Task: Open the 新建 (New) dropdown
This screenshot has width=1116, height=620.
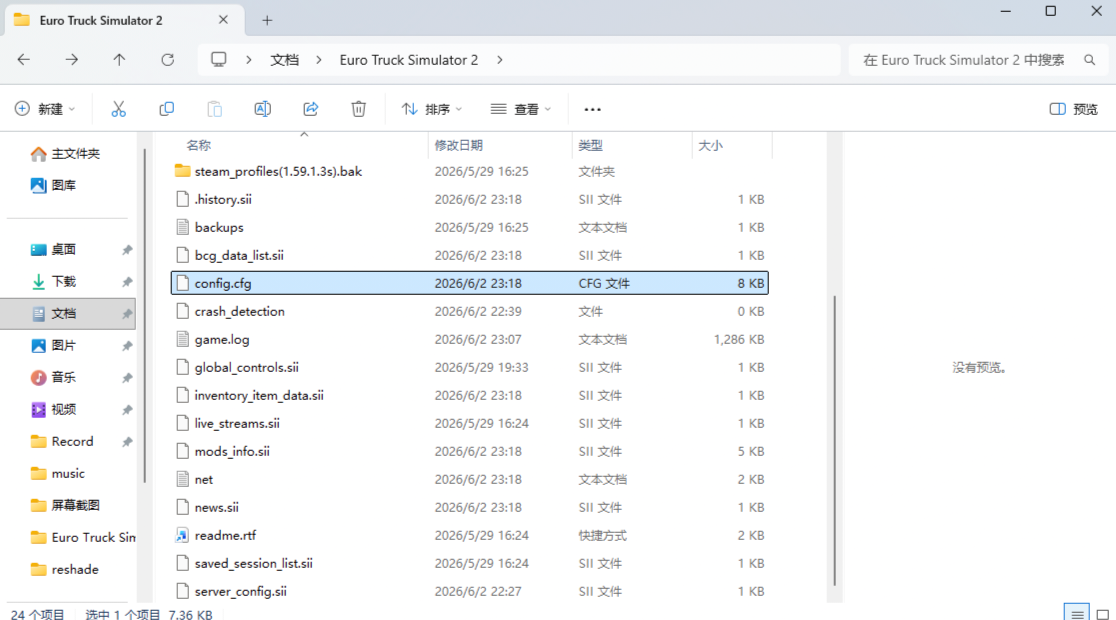Action: click(x=45, y=109)
